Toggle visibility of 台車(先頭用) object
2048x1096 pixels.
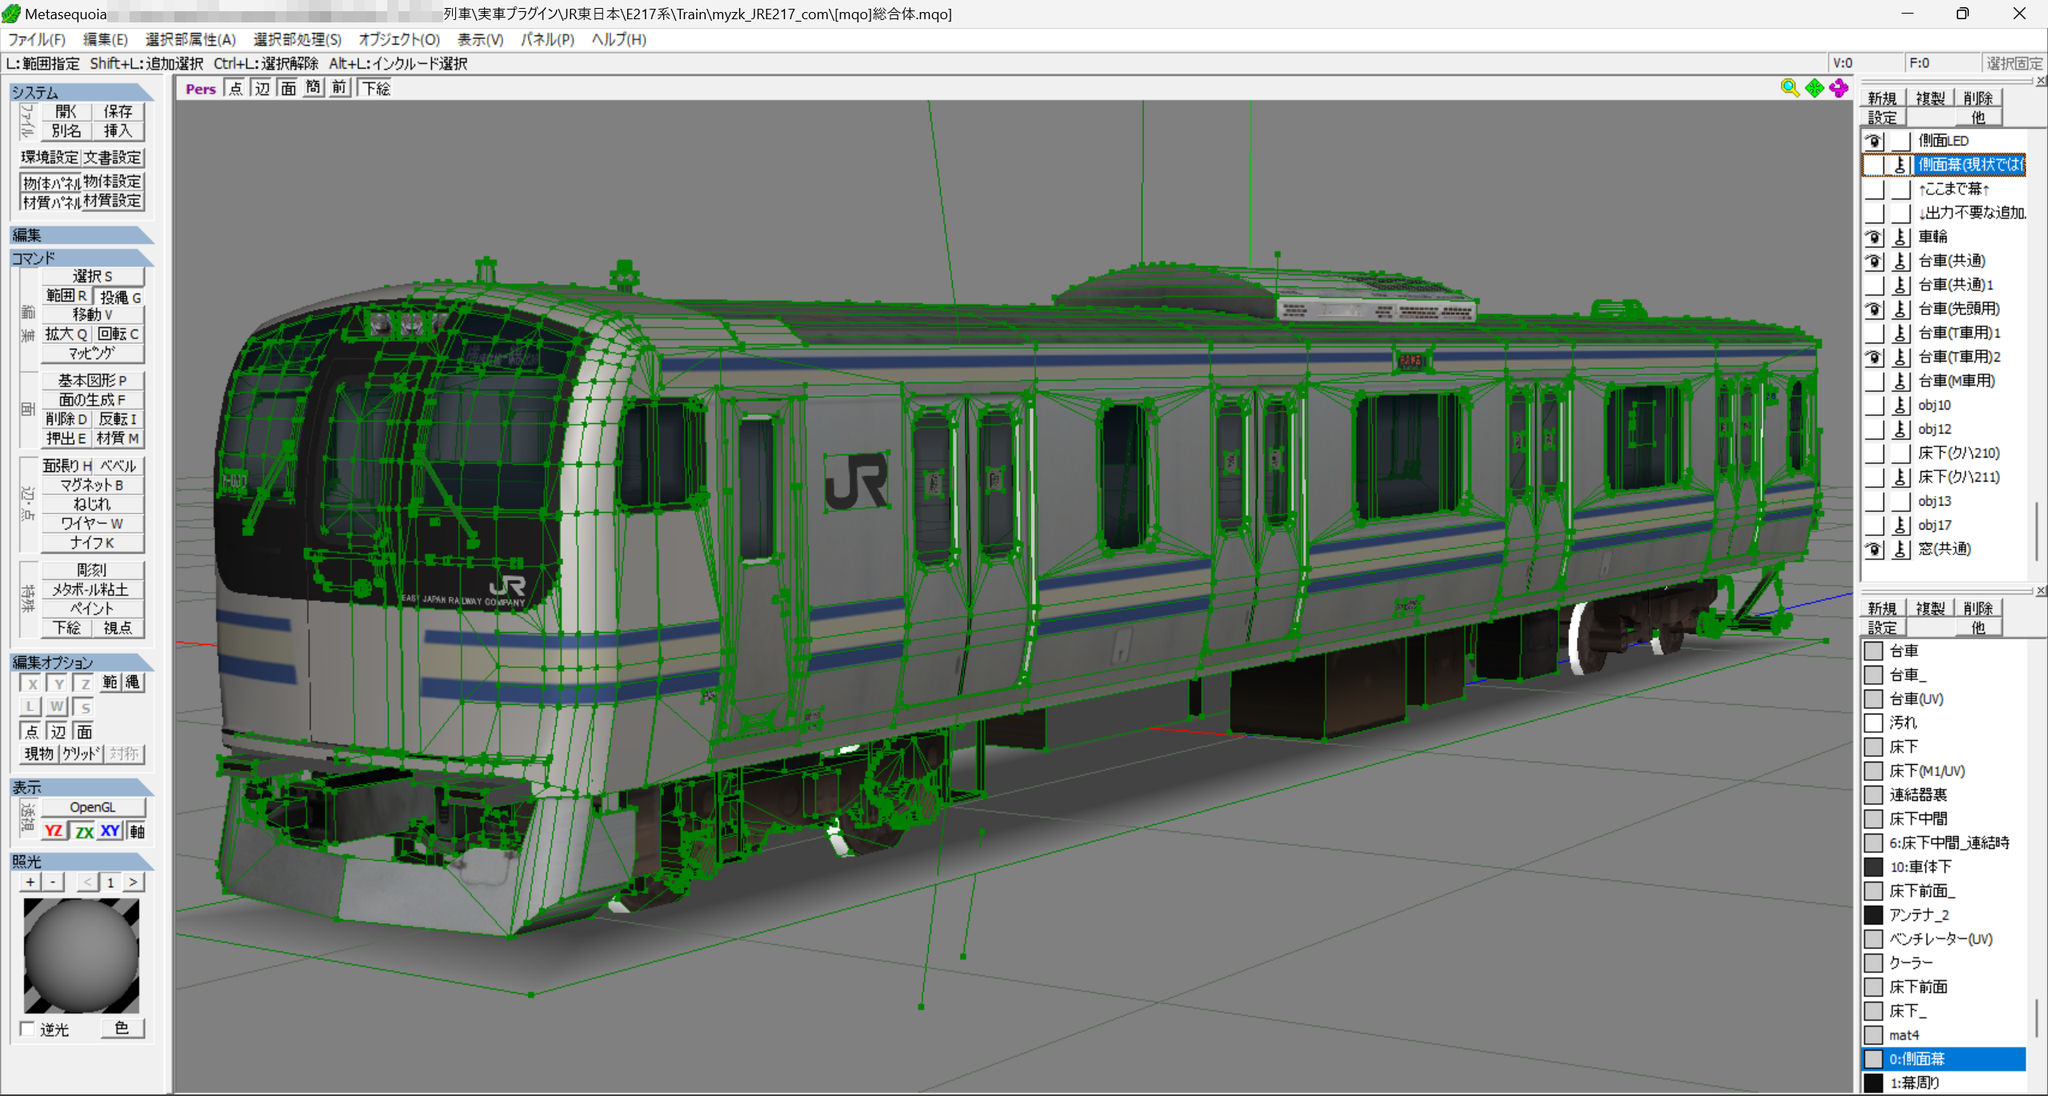pyautogui.click(x=1874, y=309)
